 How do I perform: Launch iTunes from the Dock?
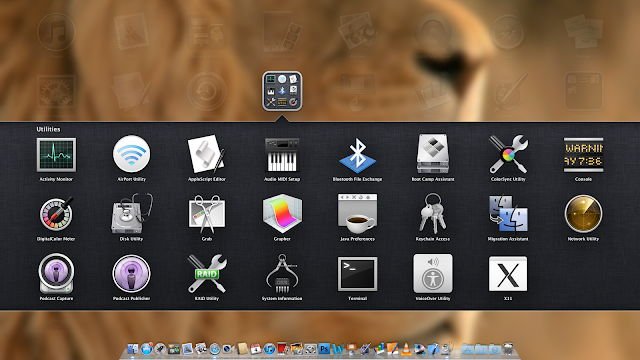click(269, 349)
